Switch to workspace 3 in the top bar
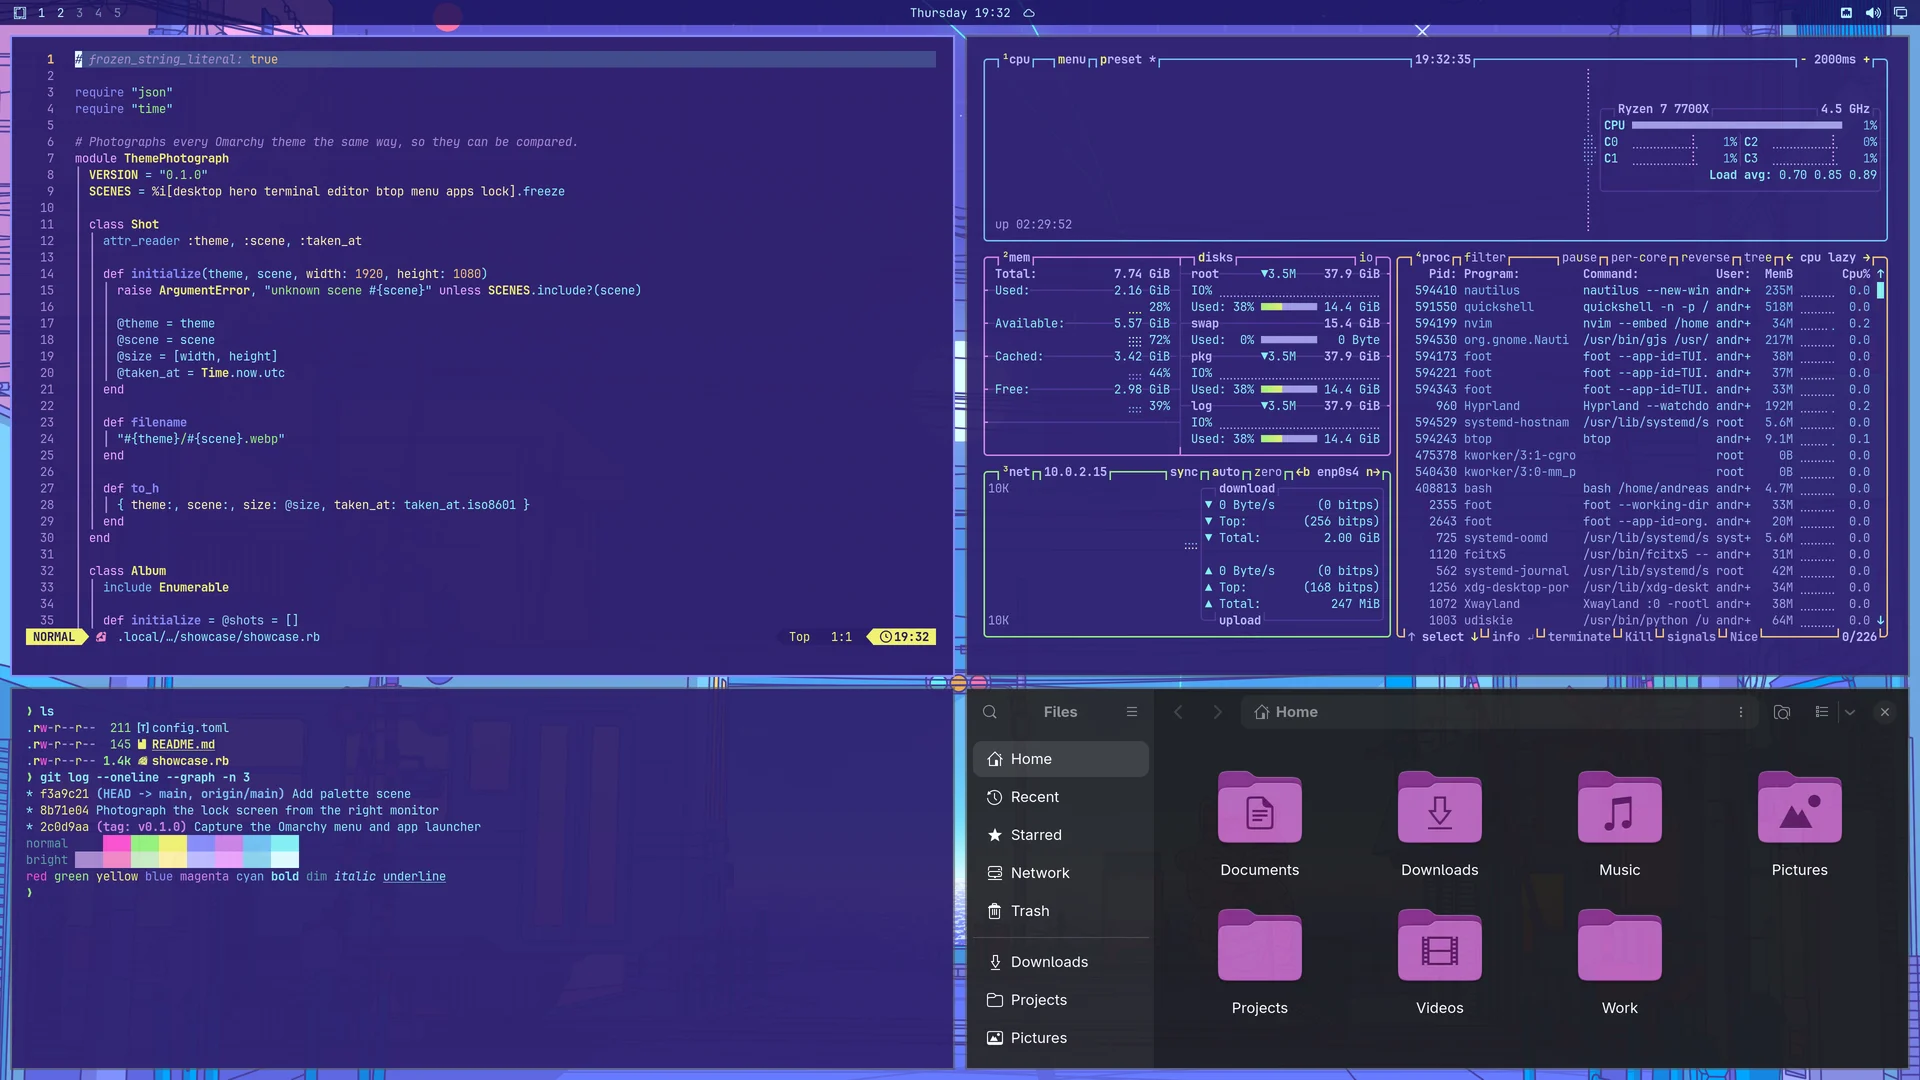 (79, 13)
